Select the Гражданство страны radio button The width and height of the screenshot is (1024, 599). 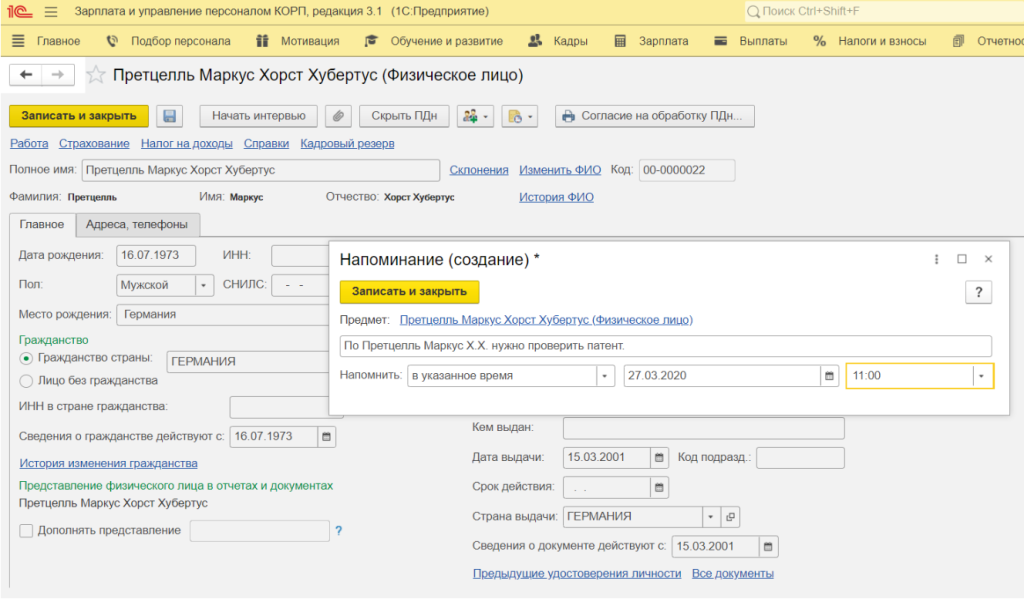pyautogui.click(x=26, y=358)
